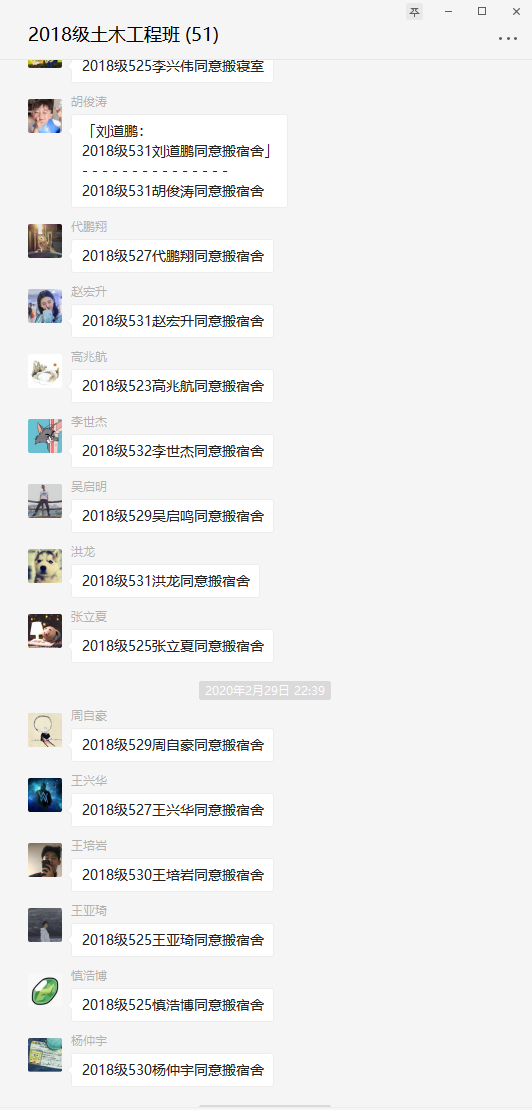
Task: Open 赵宏升's avatar picture
Action: [45, 306]
